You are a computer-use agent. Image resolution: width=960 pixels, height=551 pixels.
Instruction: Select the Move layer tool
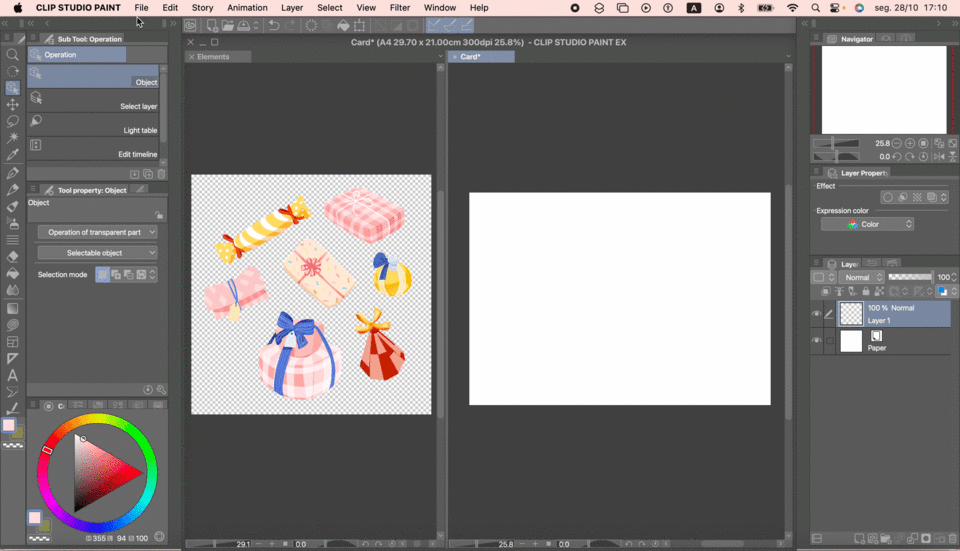[12, 104]
